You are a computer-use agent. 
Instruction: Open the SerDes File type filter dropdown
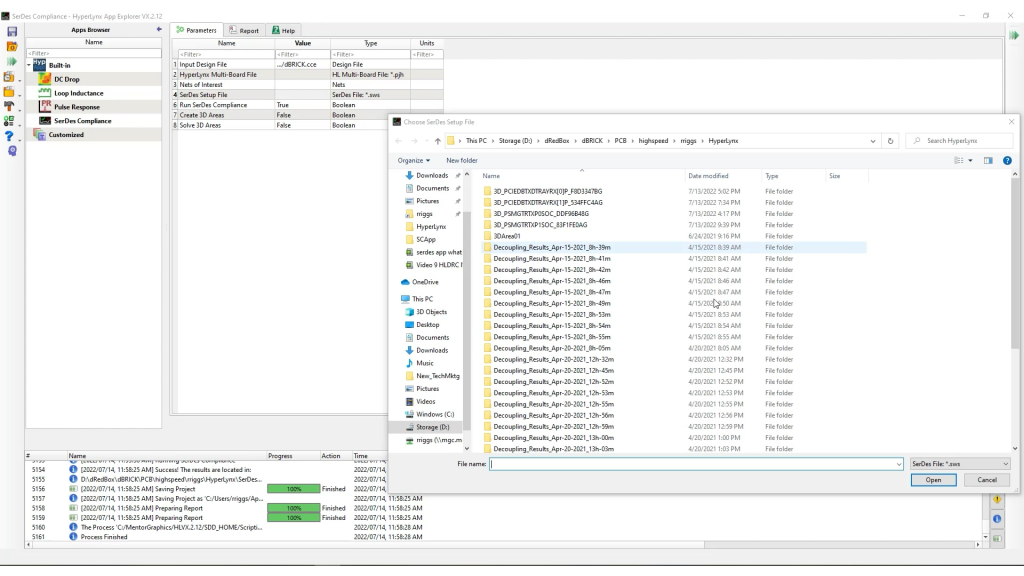pyautogui.click(x=959, y=464)
